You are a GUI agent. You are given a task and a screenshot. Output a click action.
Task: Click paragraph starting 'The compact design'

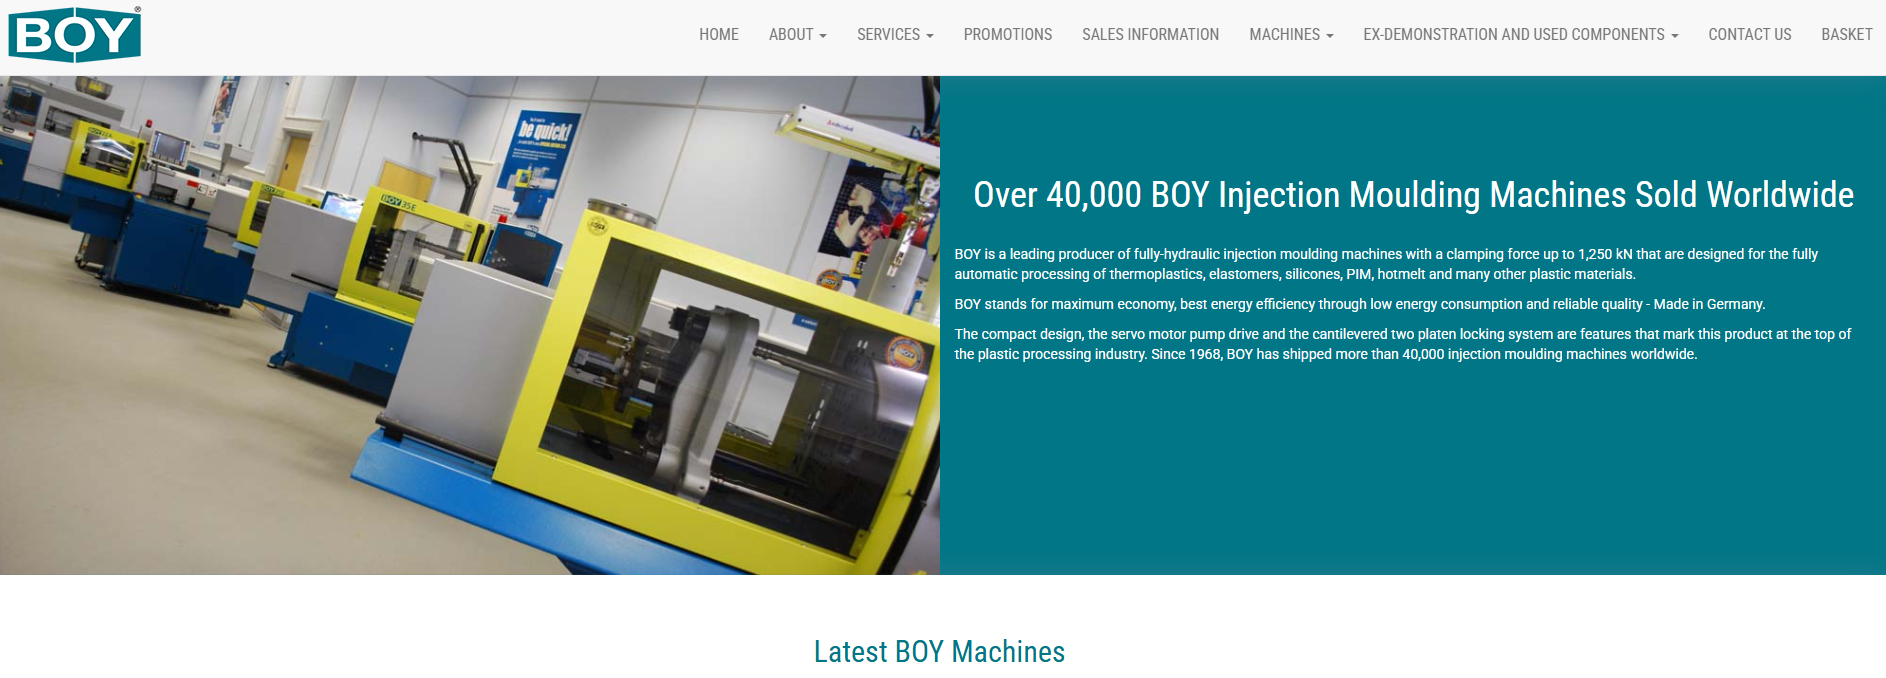pos(1403,344)
